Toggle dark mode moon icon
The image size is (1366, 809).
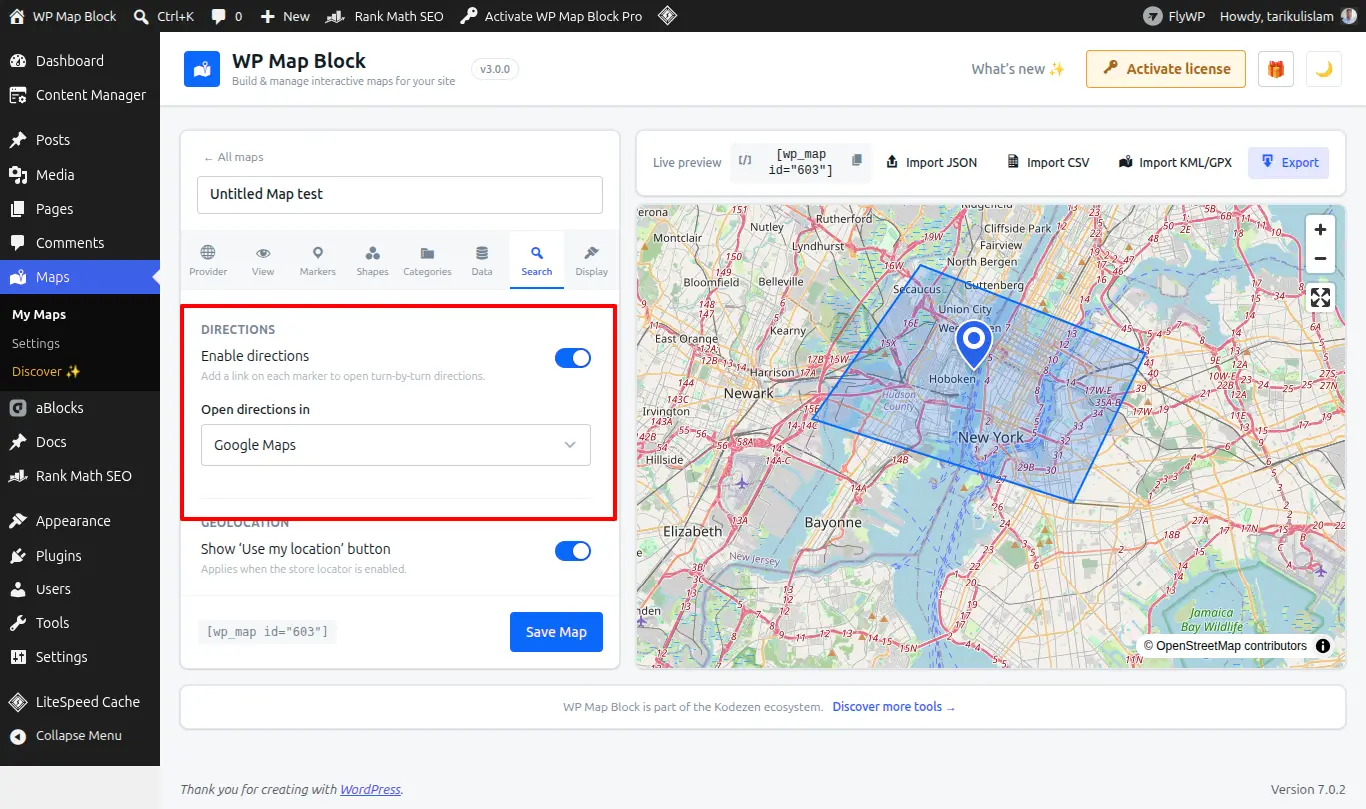tap(1324, 69)
